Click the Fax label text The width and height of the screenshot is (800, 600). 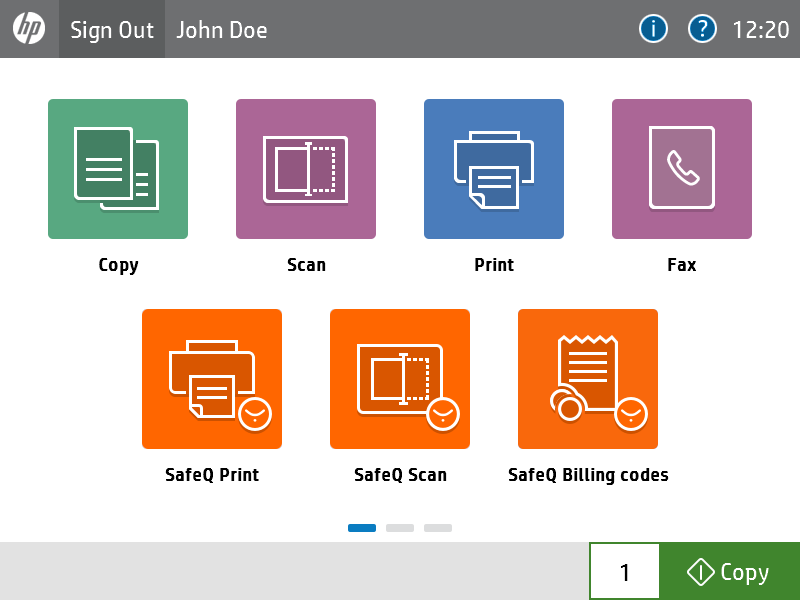coord(682,265)
